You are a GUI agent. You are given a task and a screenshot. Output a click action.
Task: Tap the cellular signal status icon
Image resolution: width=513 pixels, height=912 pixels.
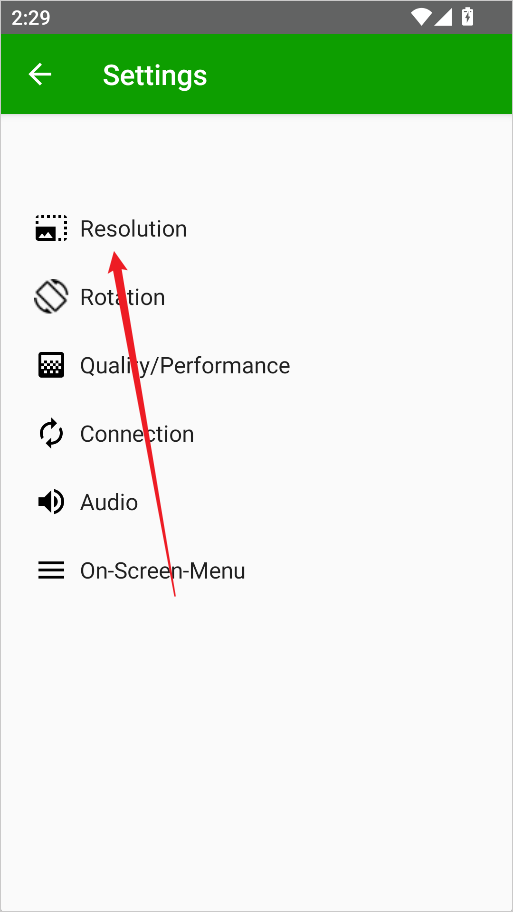click(x=443, y=17)
